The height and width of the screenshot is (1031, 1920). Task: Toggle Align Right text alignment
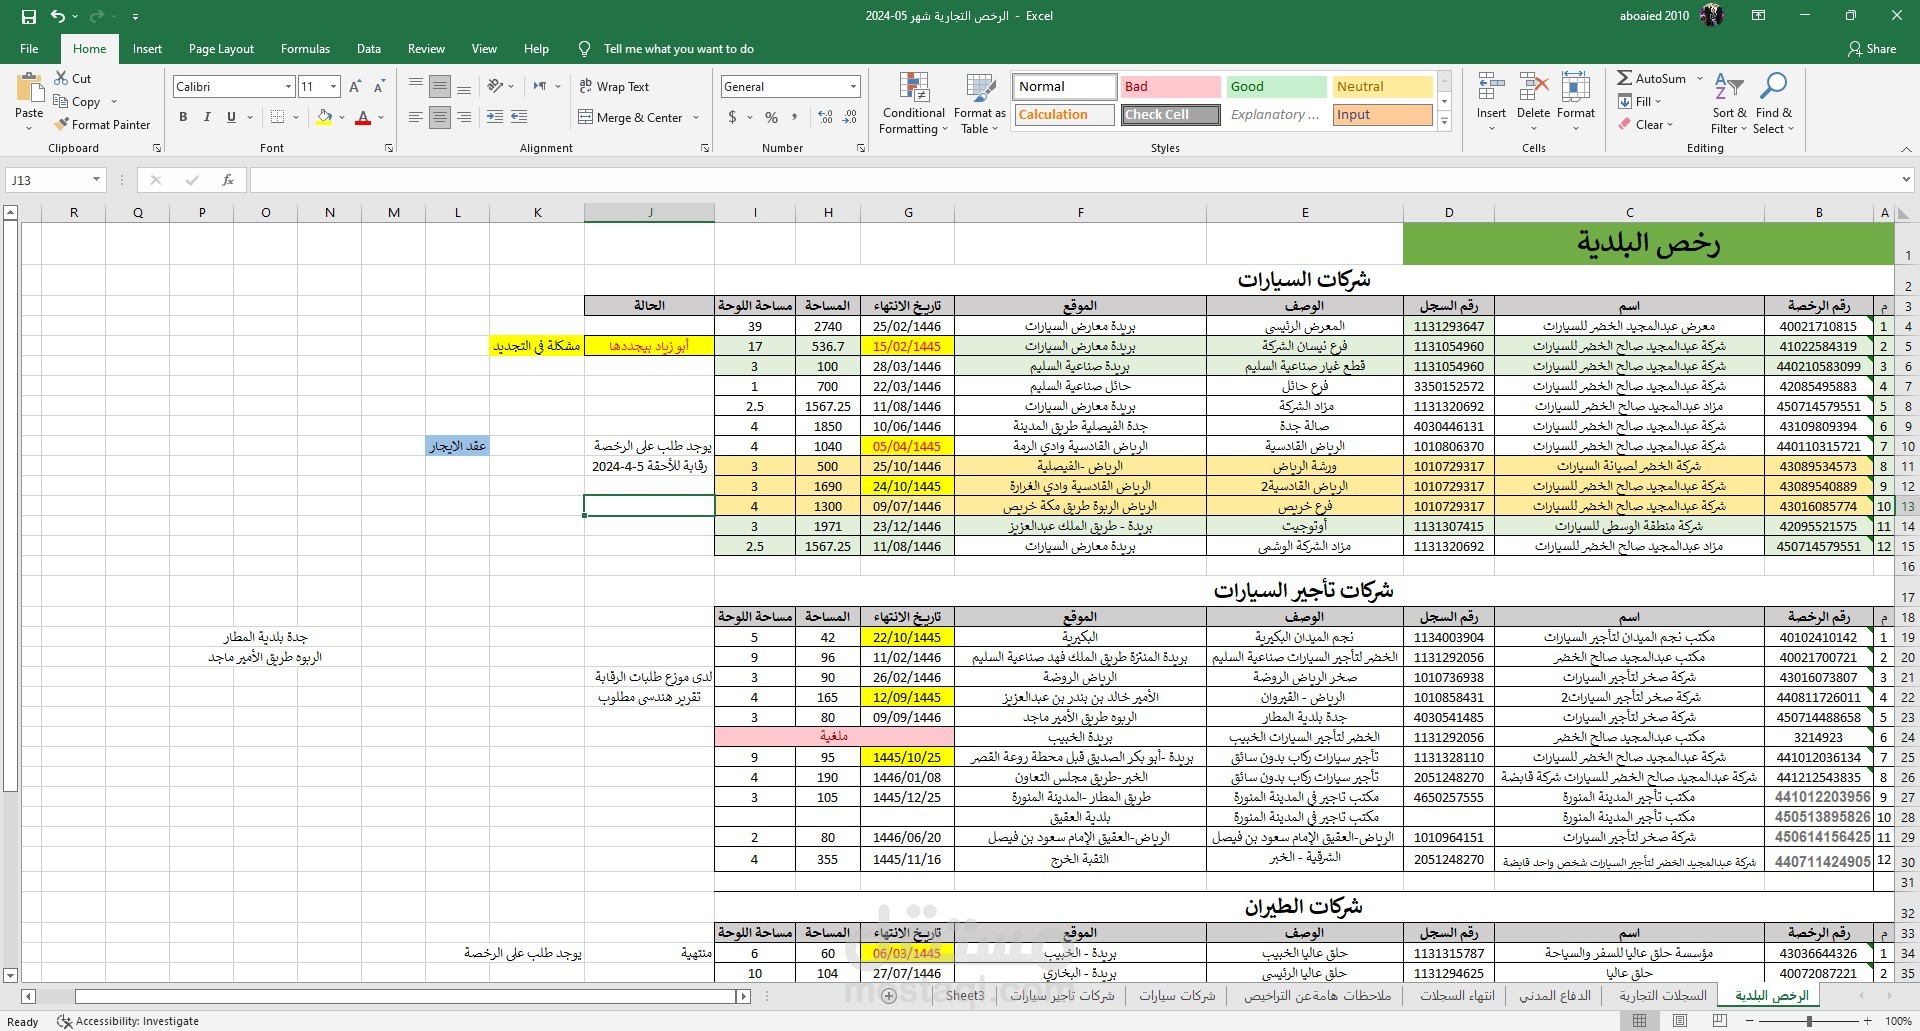464,117
